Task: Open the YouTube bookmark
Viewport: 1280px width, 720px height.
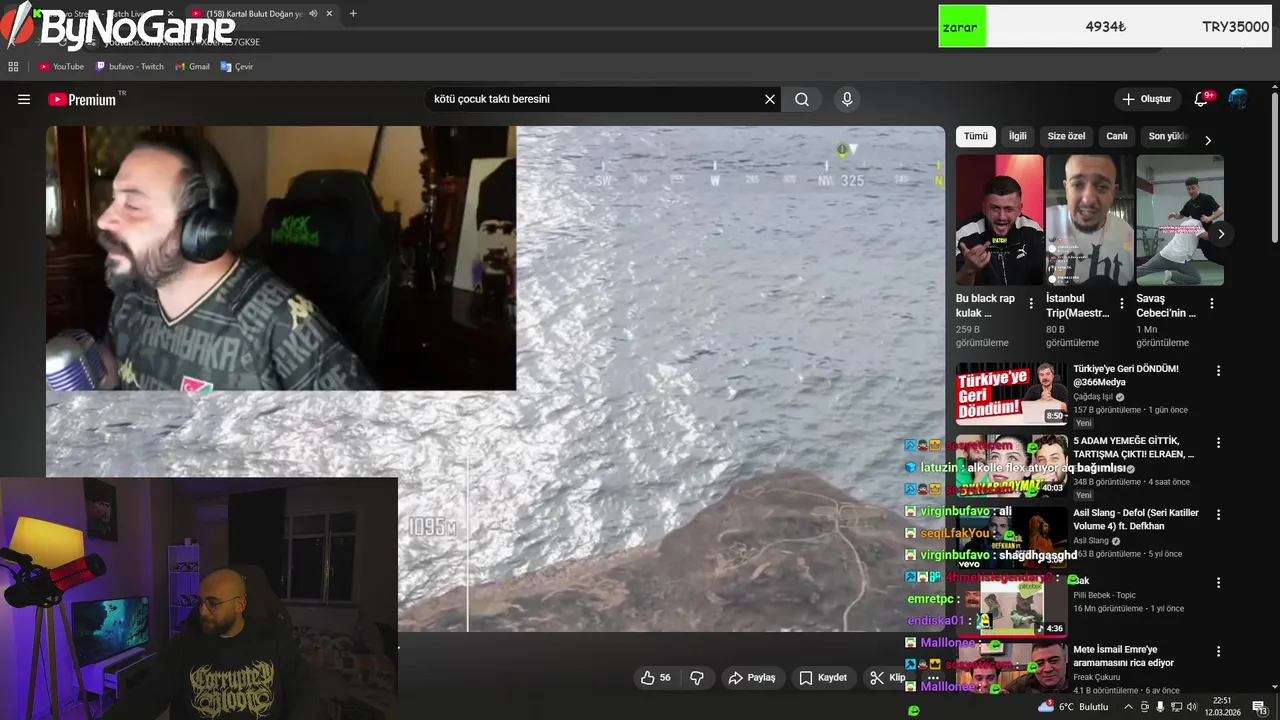Action: (61, 67)
